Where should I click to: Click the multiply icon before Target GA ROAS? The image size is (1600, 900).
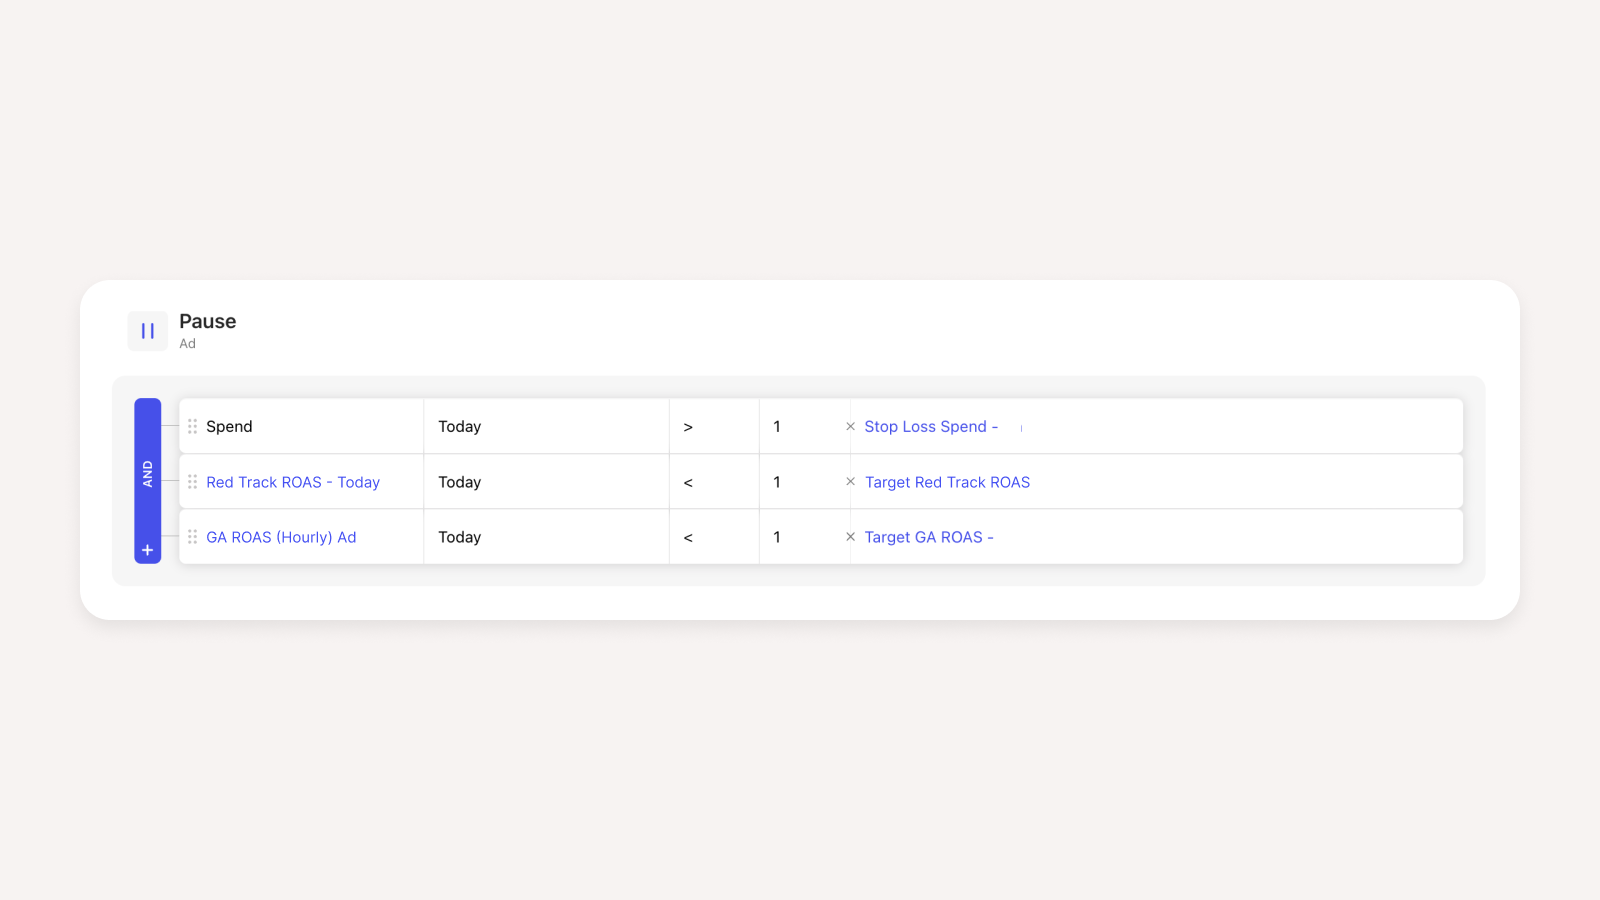(x=851, y=537)
